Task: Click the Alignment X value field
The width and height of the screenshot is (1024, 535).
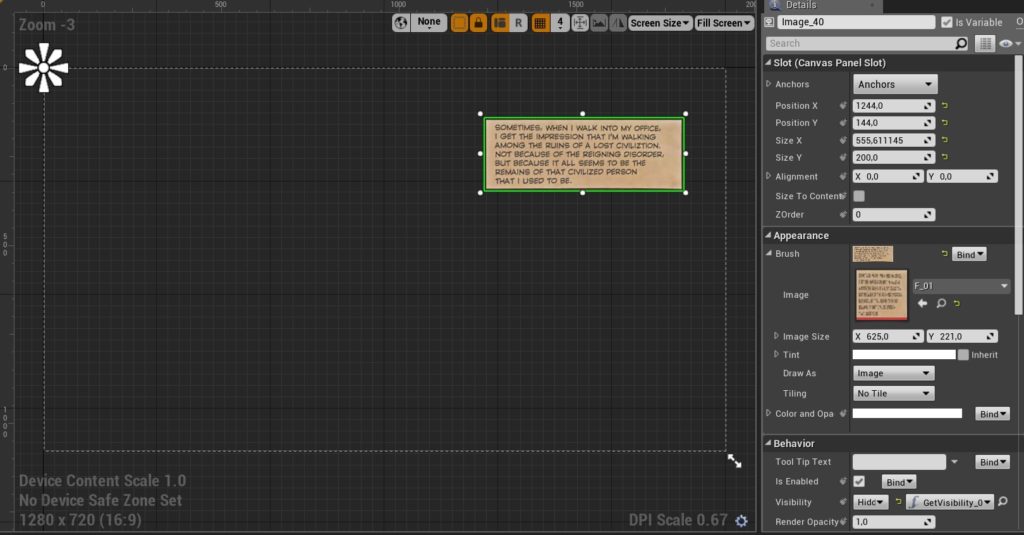Action: 888,176
